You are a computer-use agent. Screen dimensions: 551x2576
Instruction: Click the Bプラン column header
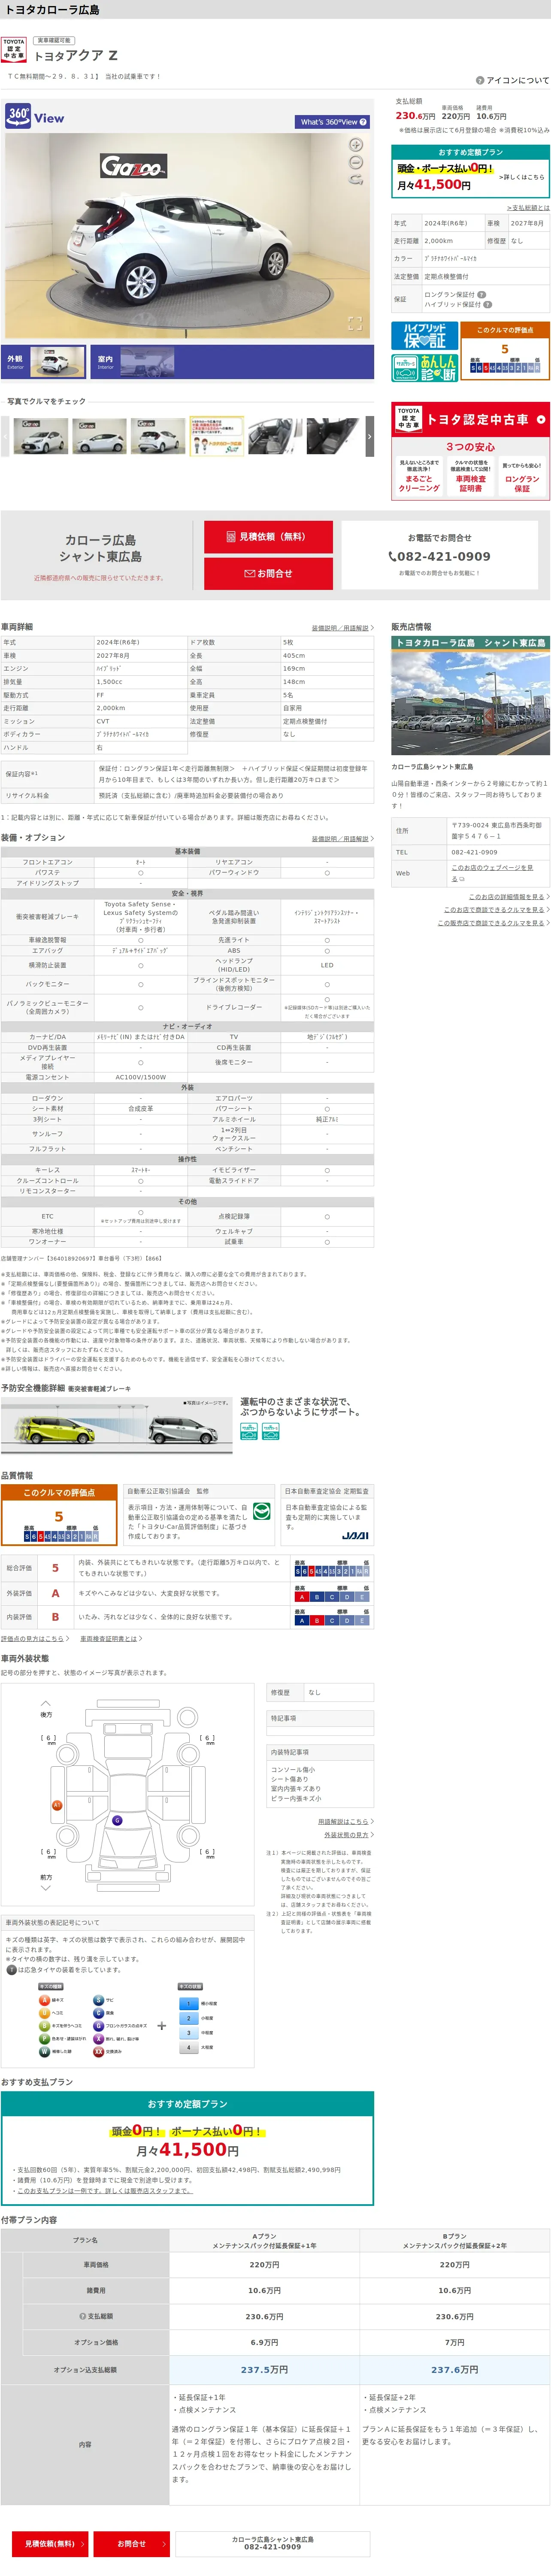454,2241
